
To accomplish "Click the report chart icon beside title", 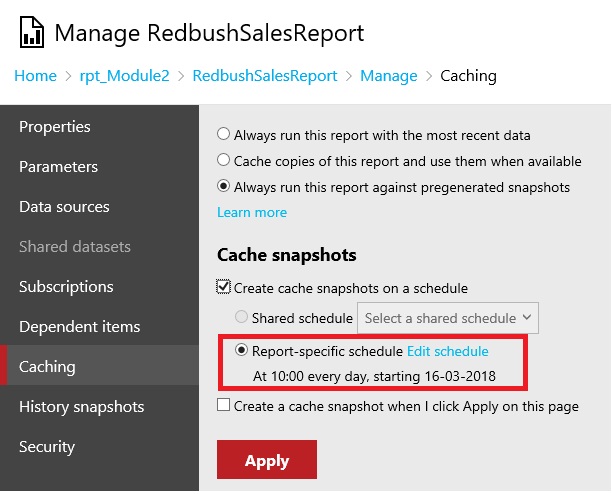I will click(x=29, y=33).
